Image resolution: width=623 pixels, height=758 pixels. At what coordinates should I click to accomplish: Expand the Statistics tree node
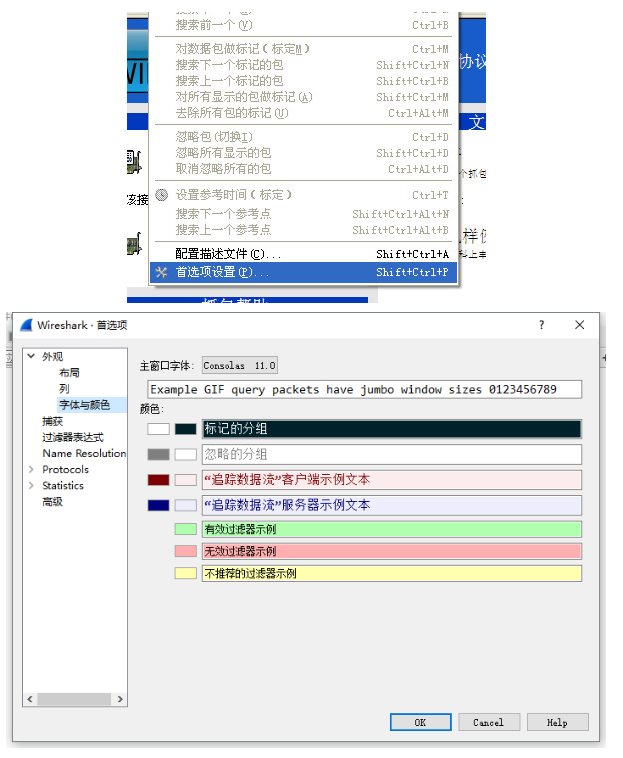pyautogui.click(x=31, y=485)
